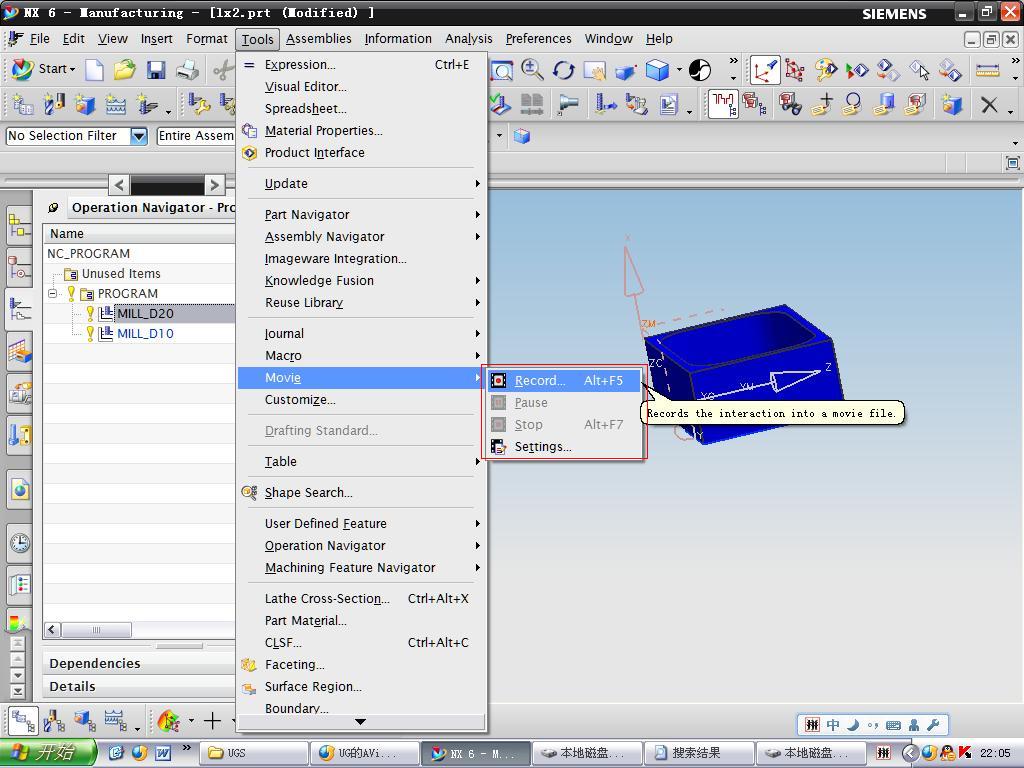This screenshot has width=1024, height=768.
Task: Choose Record... from Movie submenu
Action: tap(564, 380)
